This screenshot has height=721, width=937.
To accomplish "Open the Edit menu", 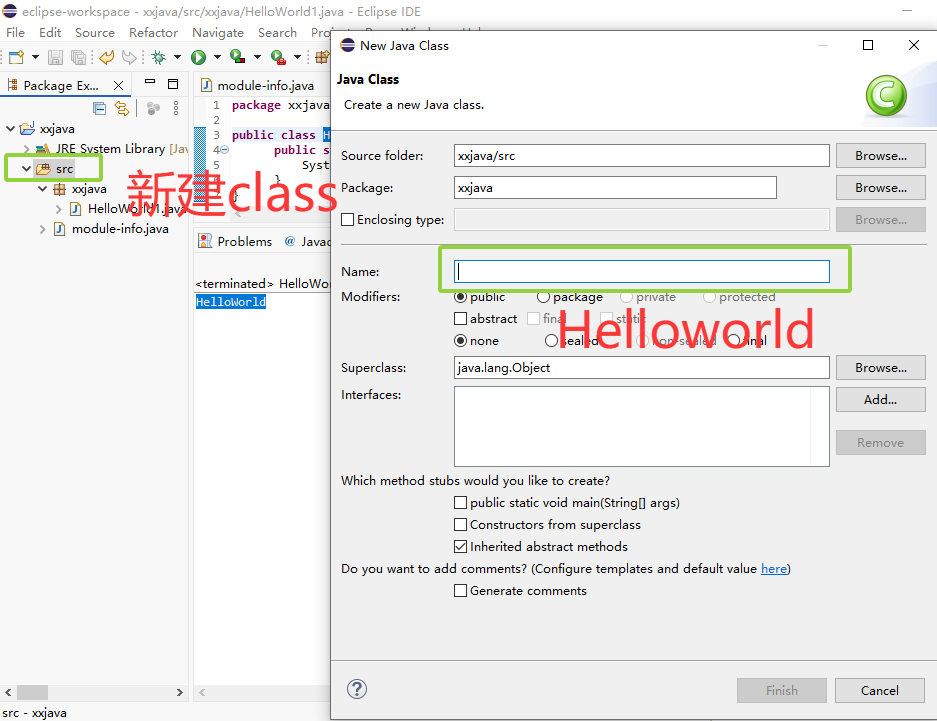I will [50, 32].
